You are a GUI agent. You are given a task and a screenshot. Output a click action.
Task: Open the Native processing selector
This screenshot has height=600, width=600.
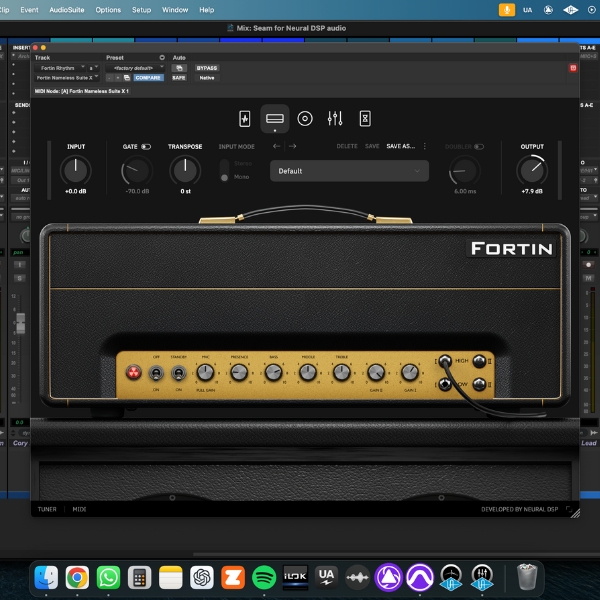point(207,78)
